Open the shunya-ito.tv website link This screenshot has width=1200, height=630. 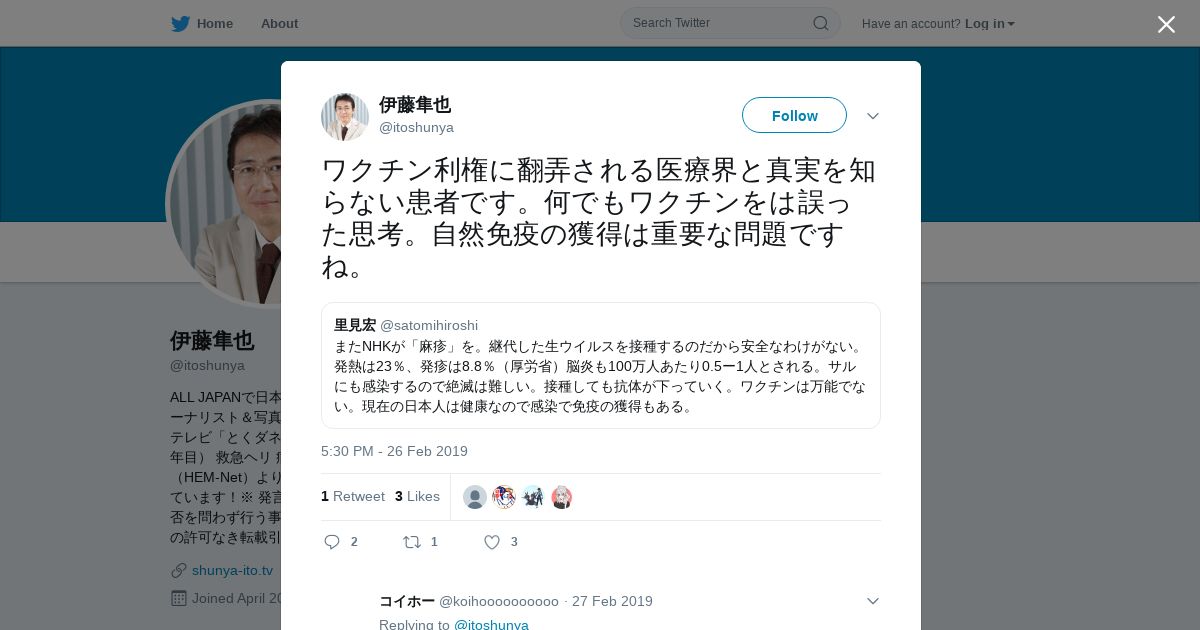pyautogui.click(x=232, y=570)
